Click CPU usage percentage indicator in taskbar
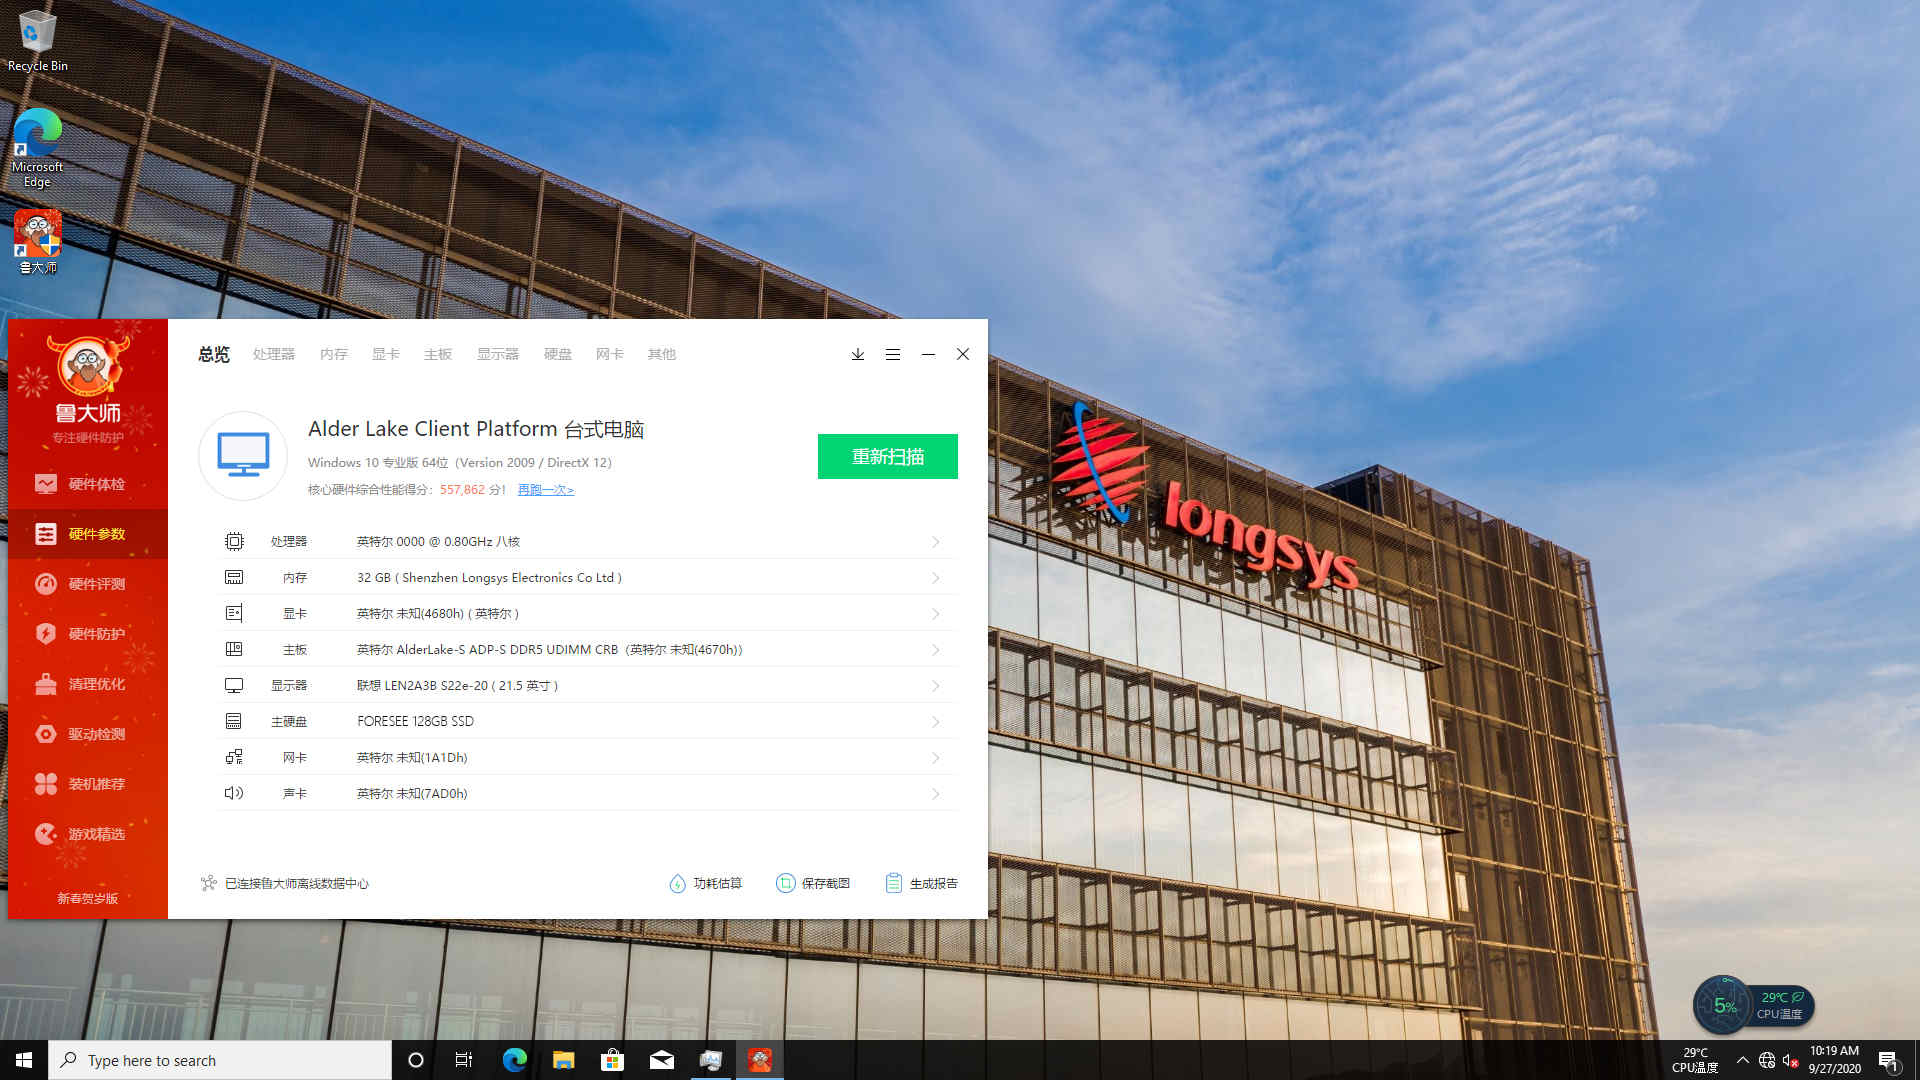Image resolution: width=1920 pixels, height=1080 pixels. 1721,1005
